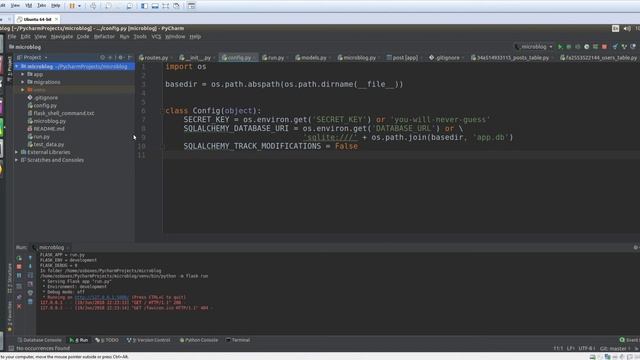Open Database Console tool window
This screenshot has width=640, height=360.
pyautogui.click(x=39, y=340)
